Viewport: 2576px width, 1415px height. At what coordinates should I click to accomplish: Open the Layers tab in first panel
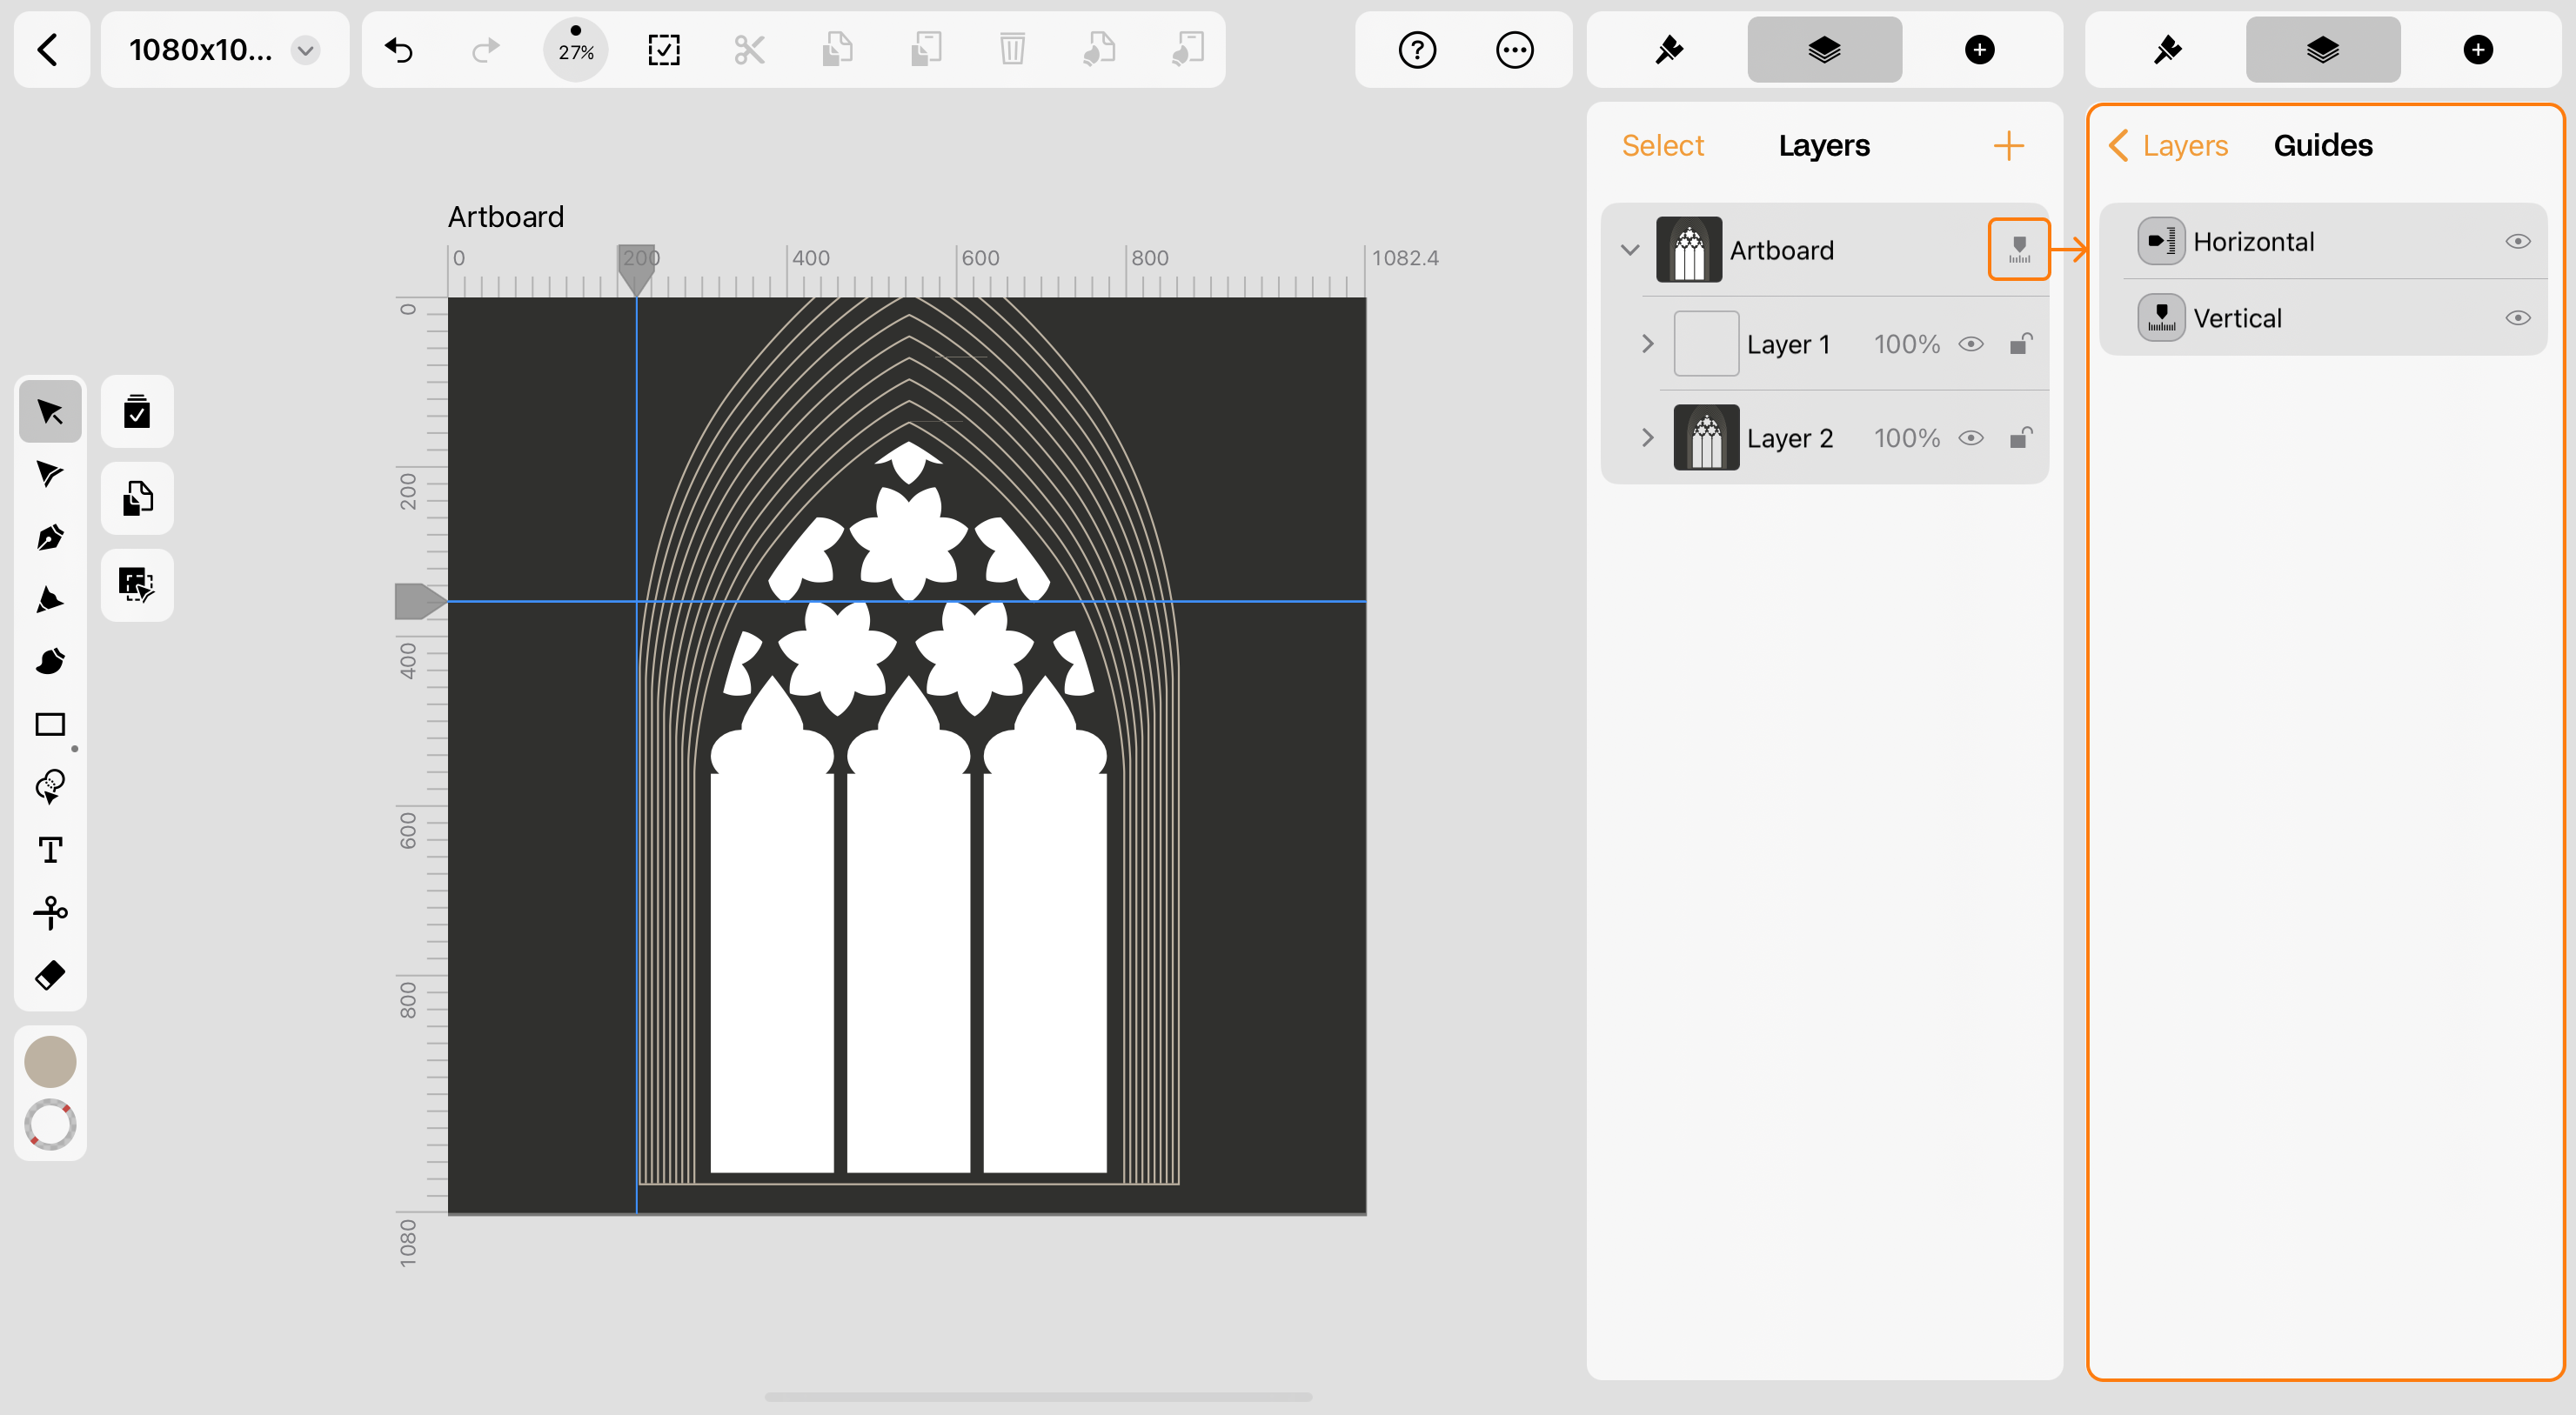click(1824, 50)
